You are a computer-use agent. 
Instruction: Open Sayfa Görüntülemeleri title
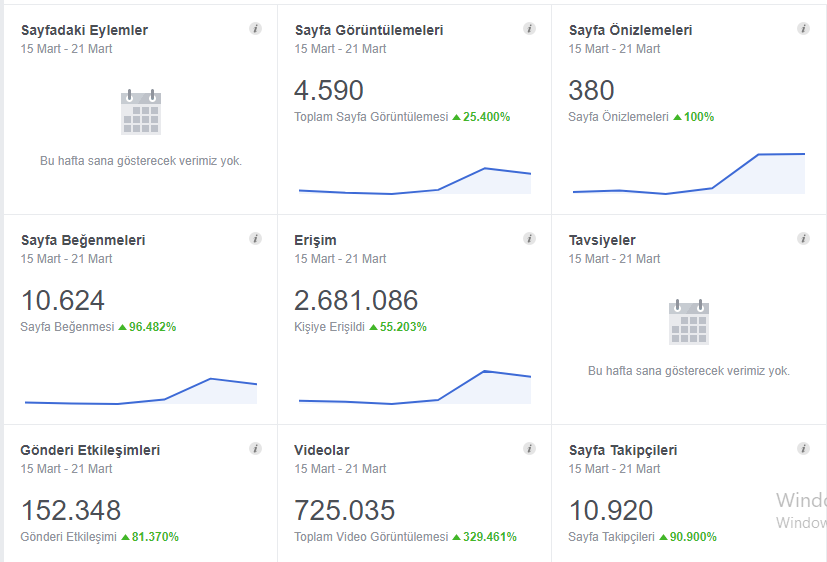[369, 30]
